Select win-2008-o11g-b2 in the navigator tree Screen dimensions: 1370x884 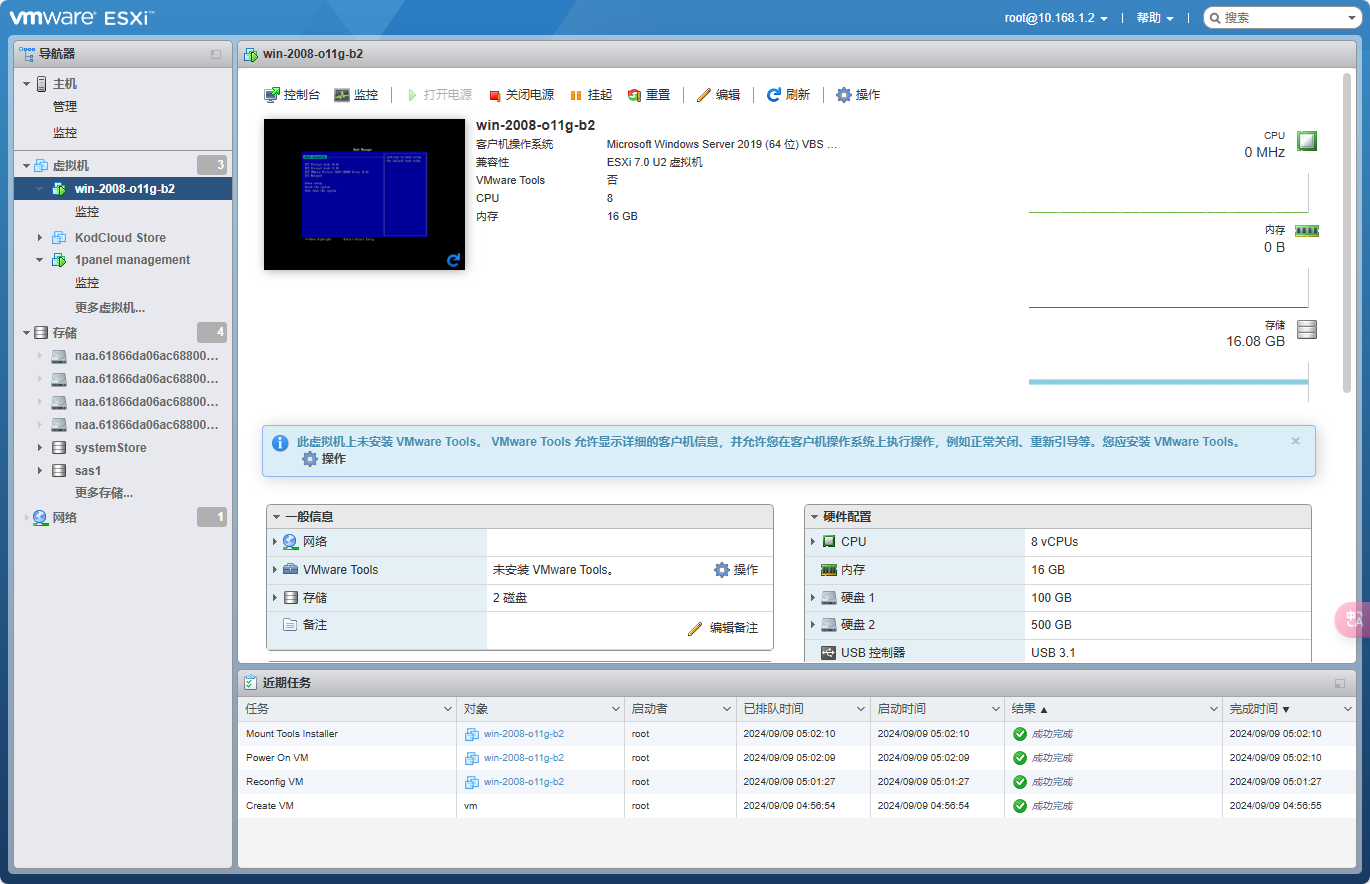125,188
